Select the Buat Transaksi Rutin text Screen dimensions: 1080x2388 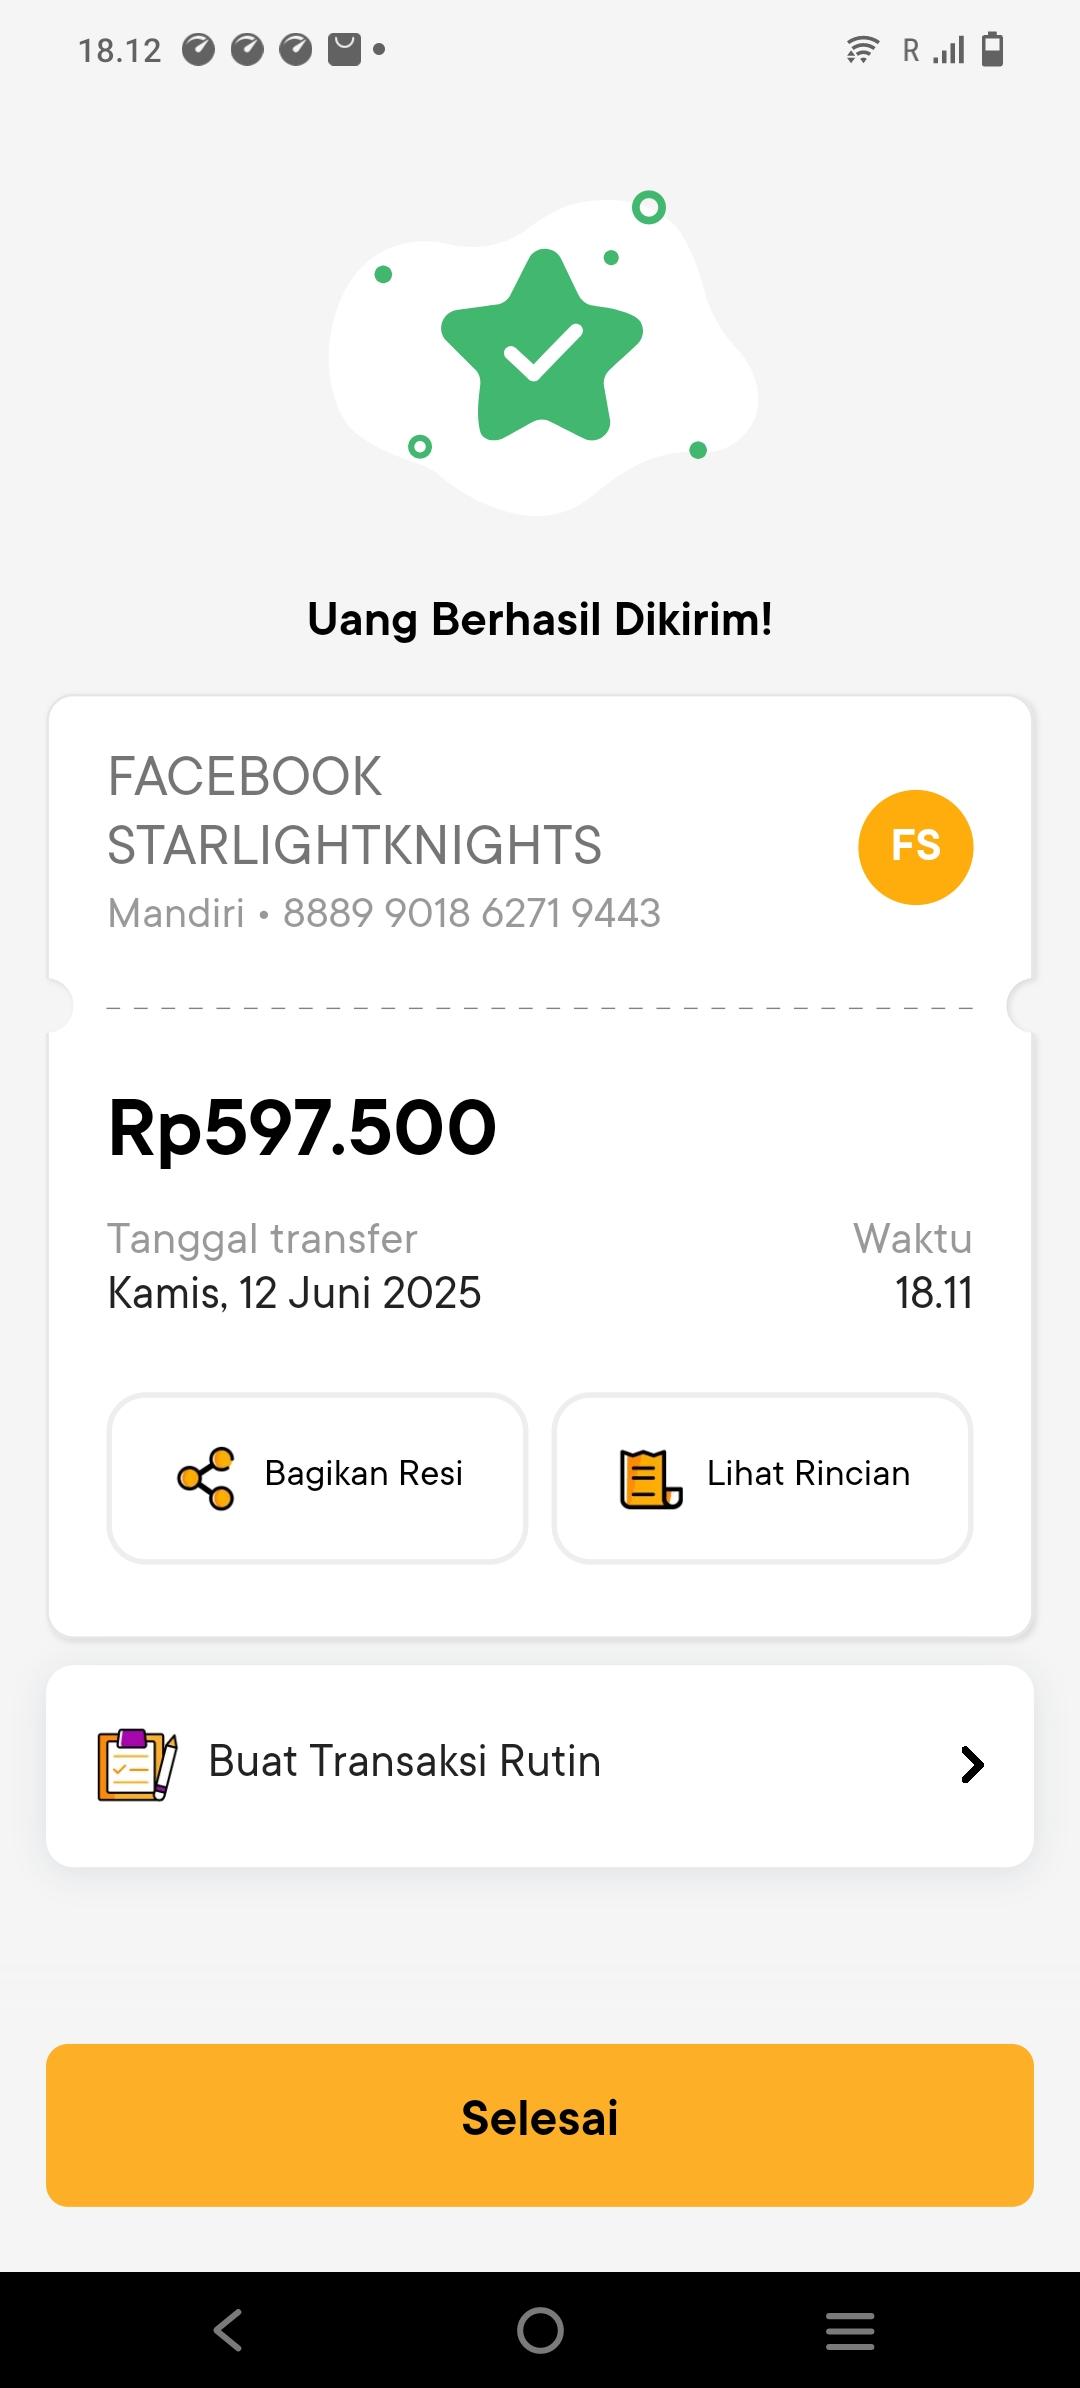click(x=404, y=1762)
